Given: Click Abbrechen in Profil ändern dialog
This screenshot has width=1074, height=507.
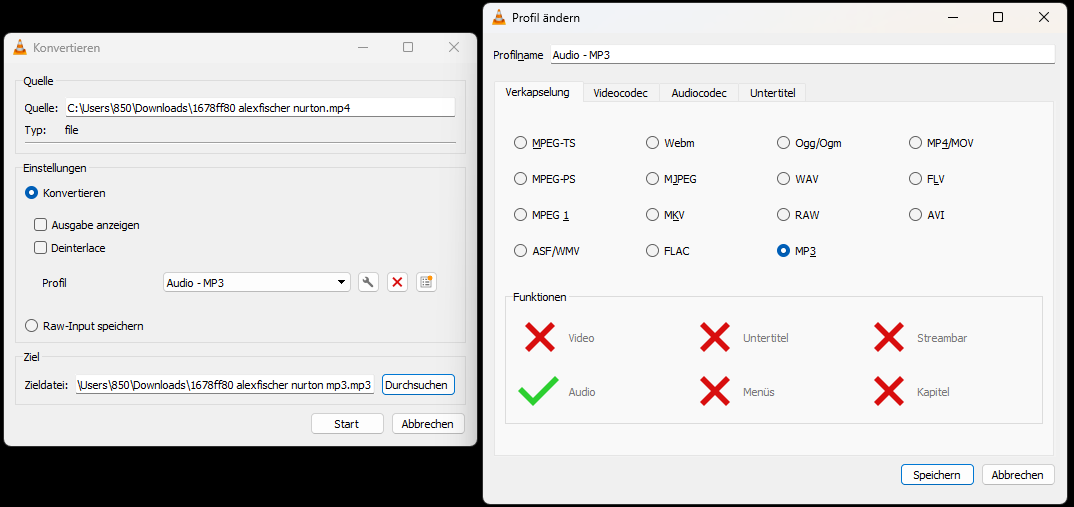Looking at the screenshot, I should 1018,474.
